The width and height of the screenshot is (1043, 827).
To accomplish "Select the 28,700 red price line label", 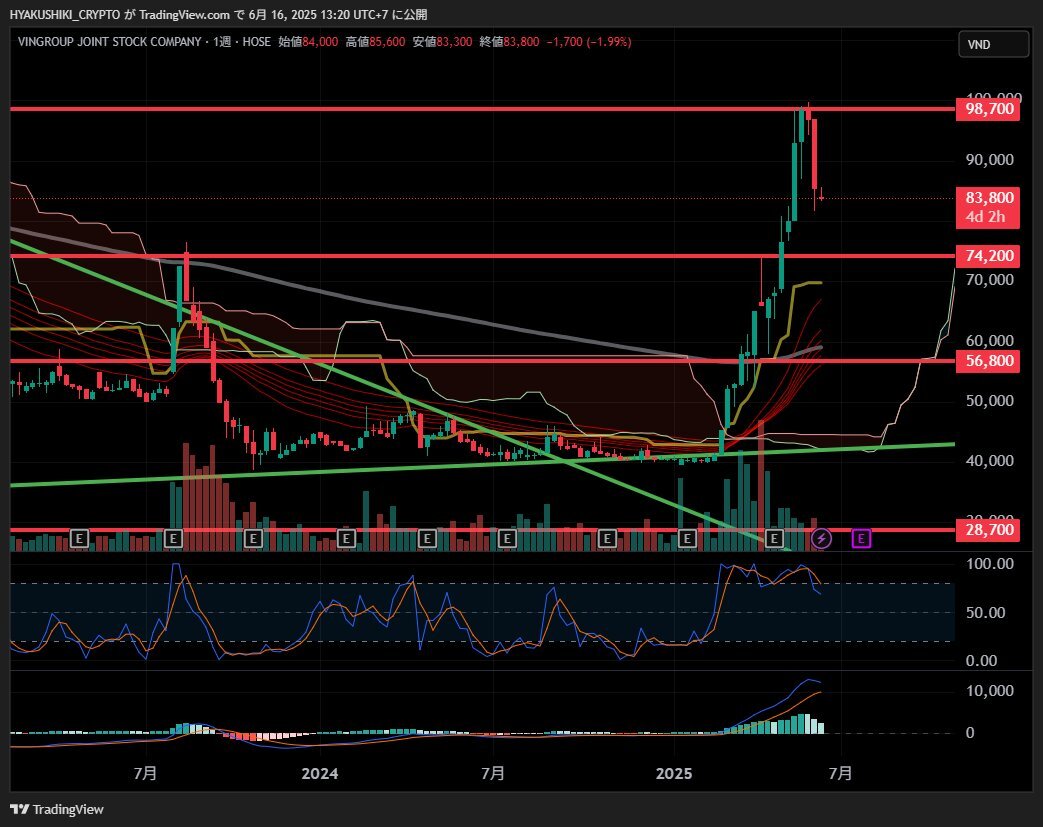I will point(988,530).
